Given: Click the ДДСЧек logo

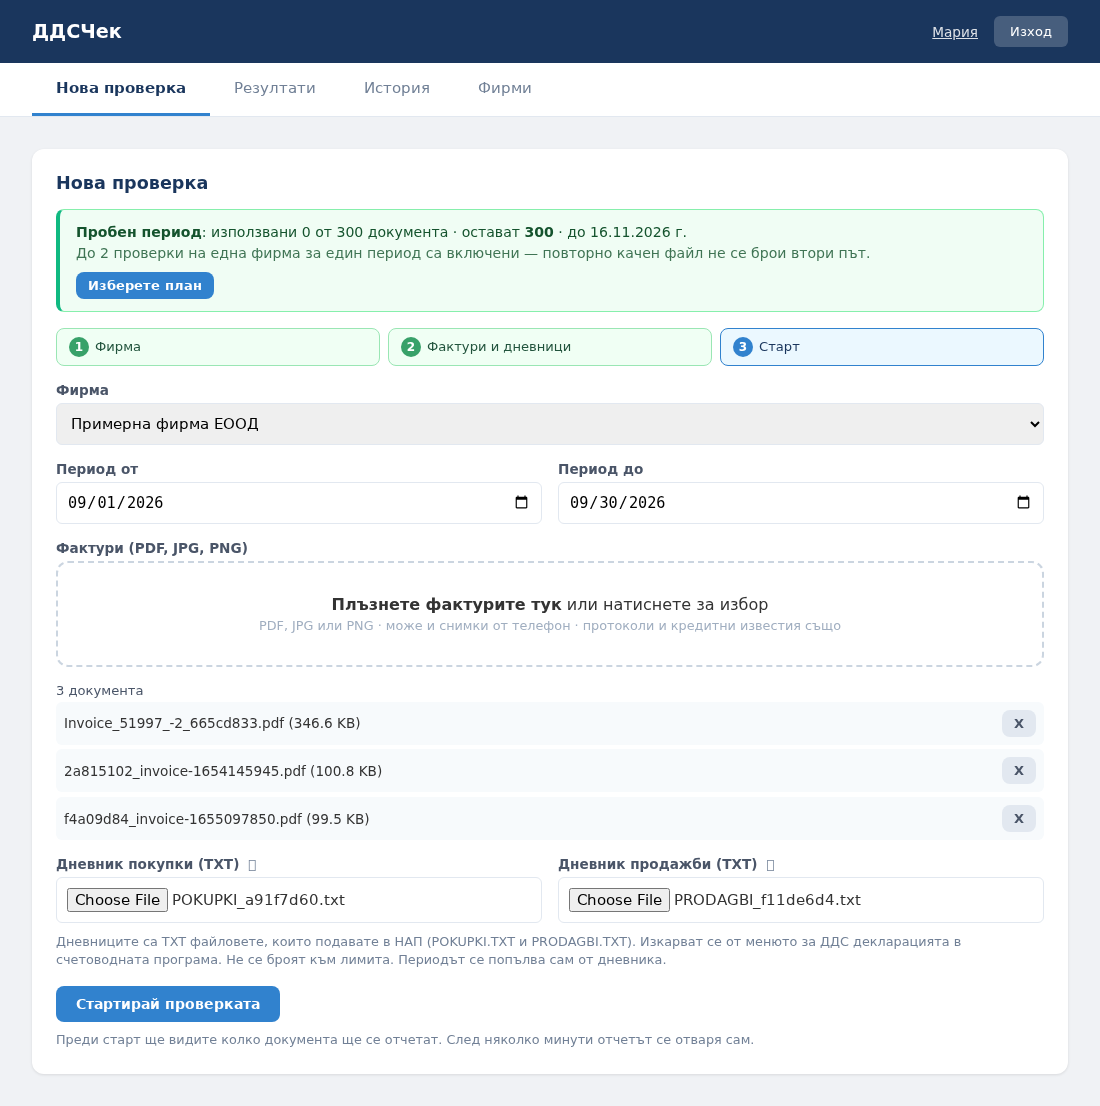Looking at the screenshot, I should [77, 32].
